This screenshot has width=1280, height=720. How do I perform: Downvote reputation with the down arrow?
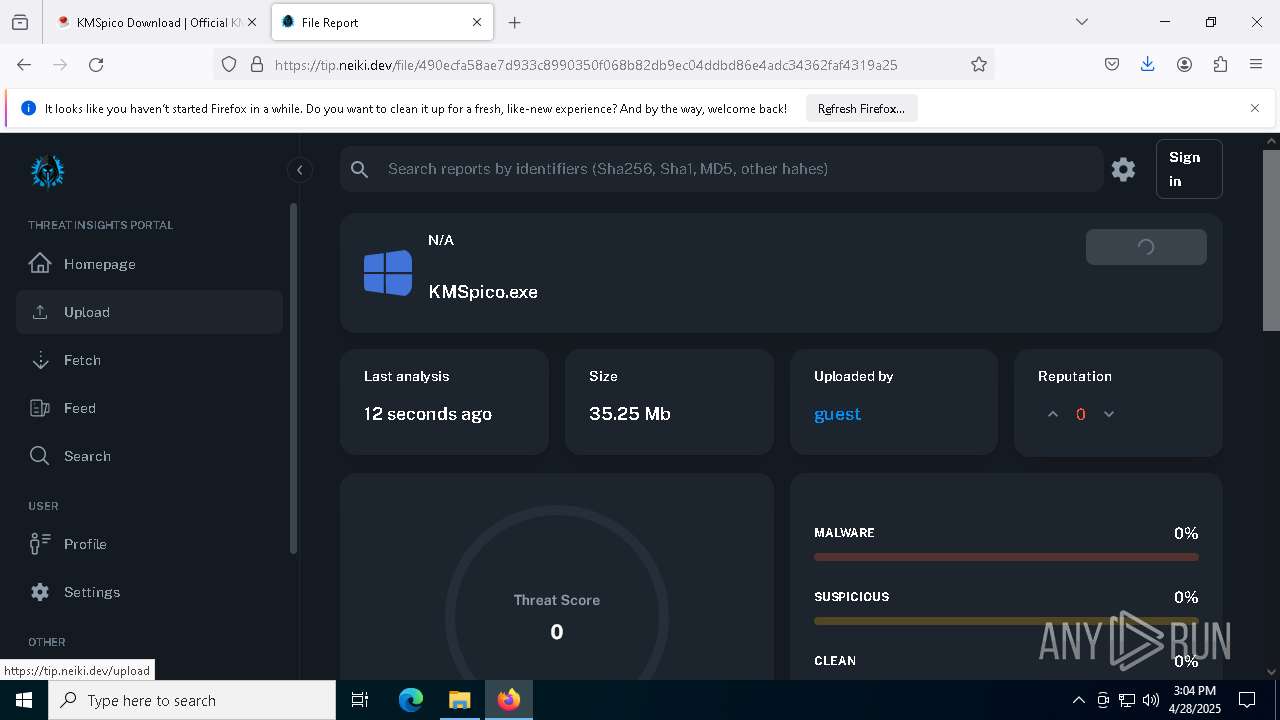[1108, 414]
